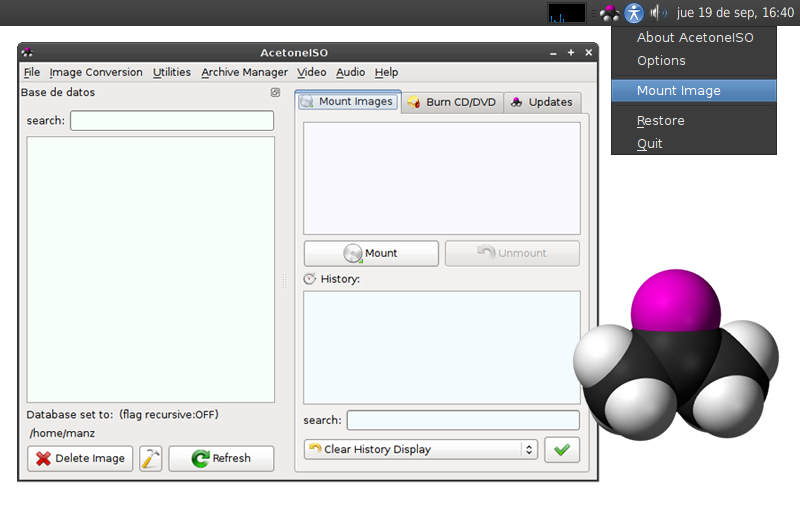Focus the history search field
The width and height of the screenshot is (800, 513).
pos(463,421)
